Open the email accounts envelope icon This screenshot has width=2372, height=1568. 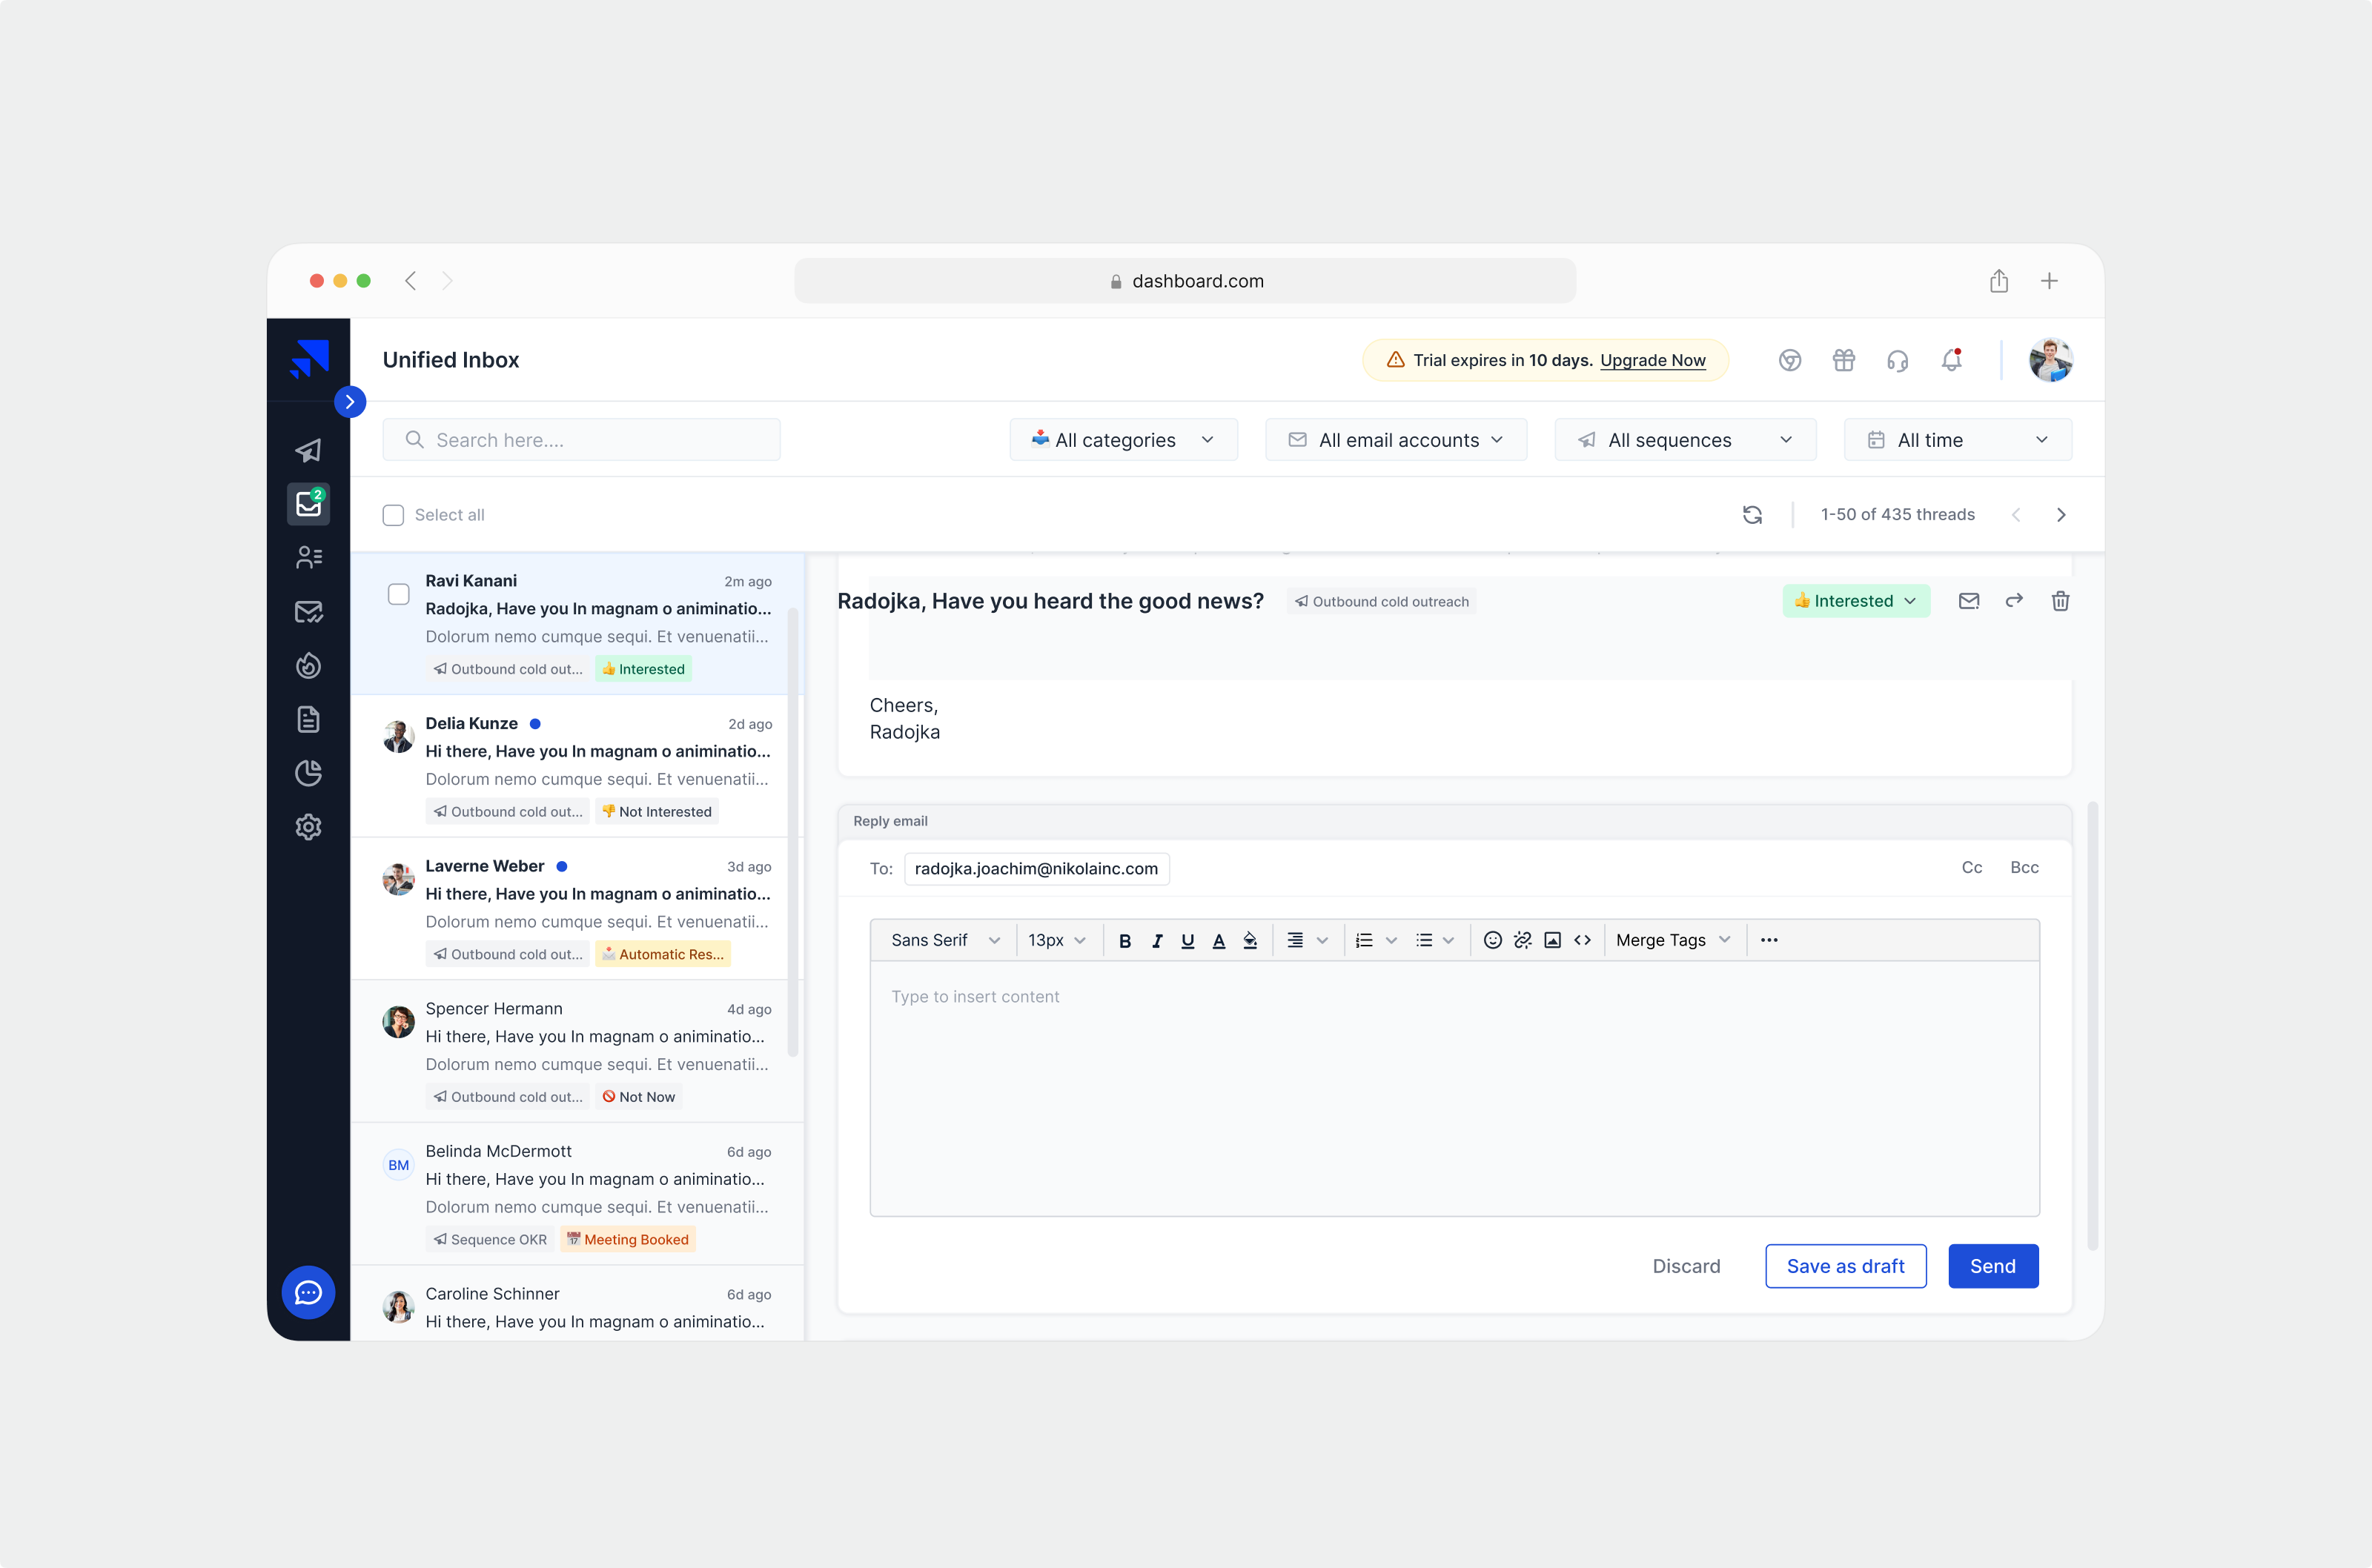click(x=308, y=611)
